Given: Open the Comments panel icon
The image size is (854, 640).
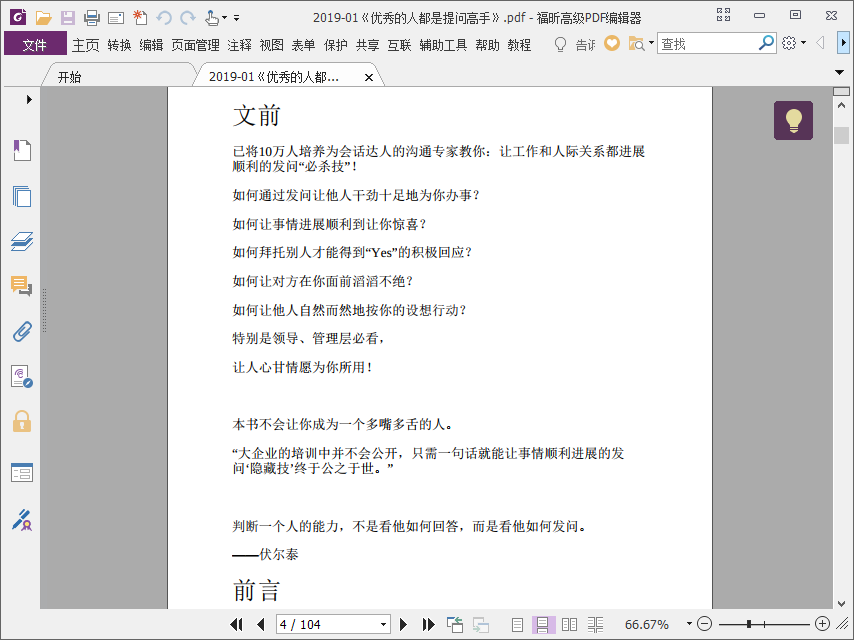Looking at the screenshot, I should [x=22, y=285].
